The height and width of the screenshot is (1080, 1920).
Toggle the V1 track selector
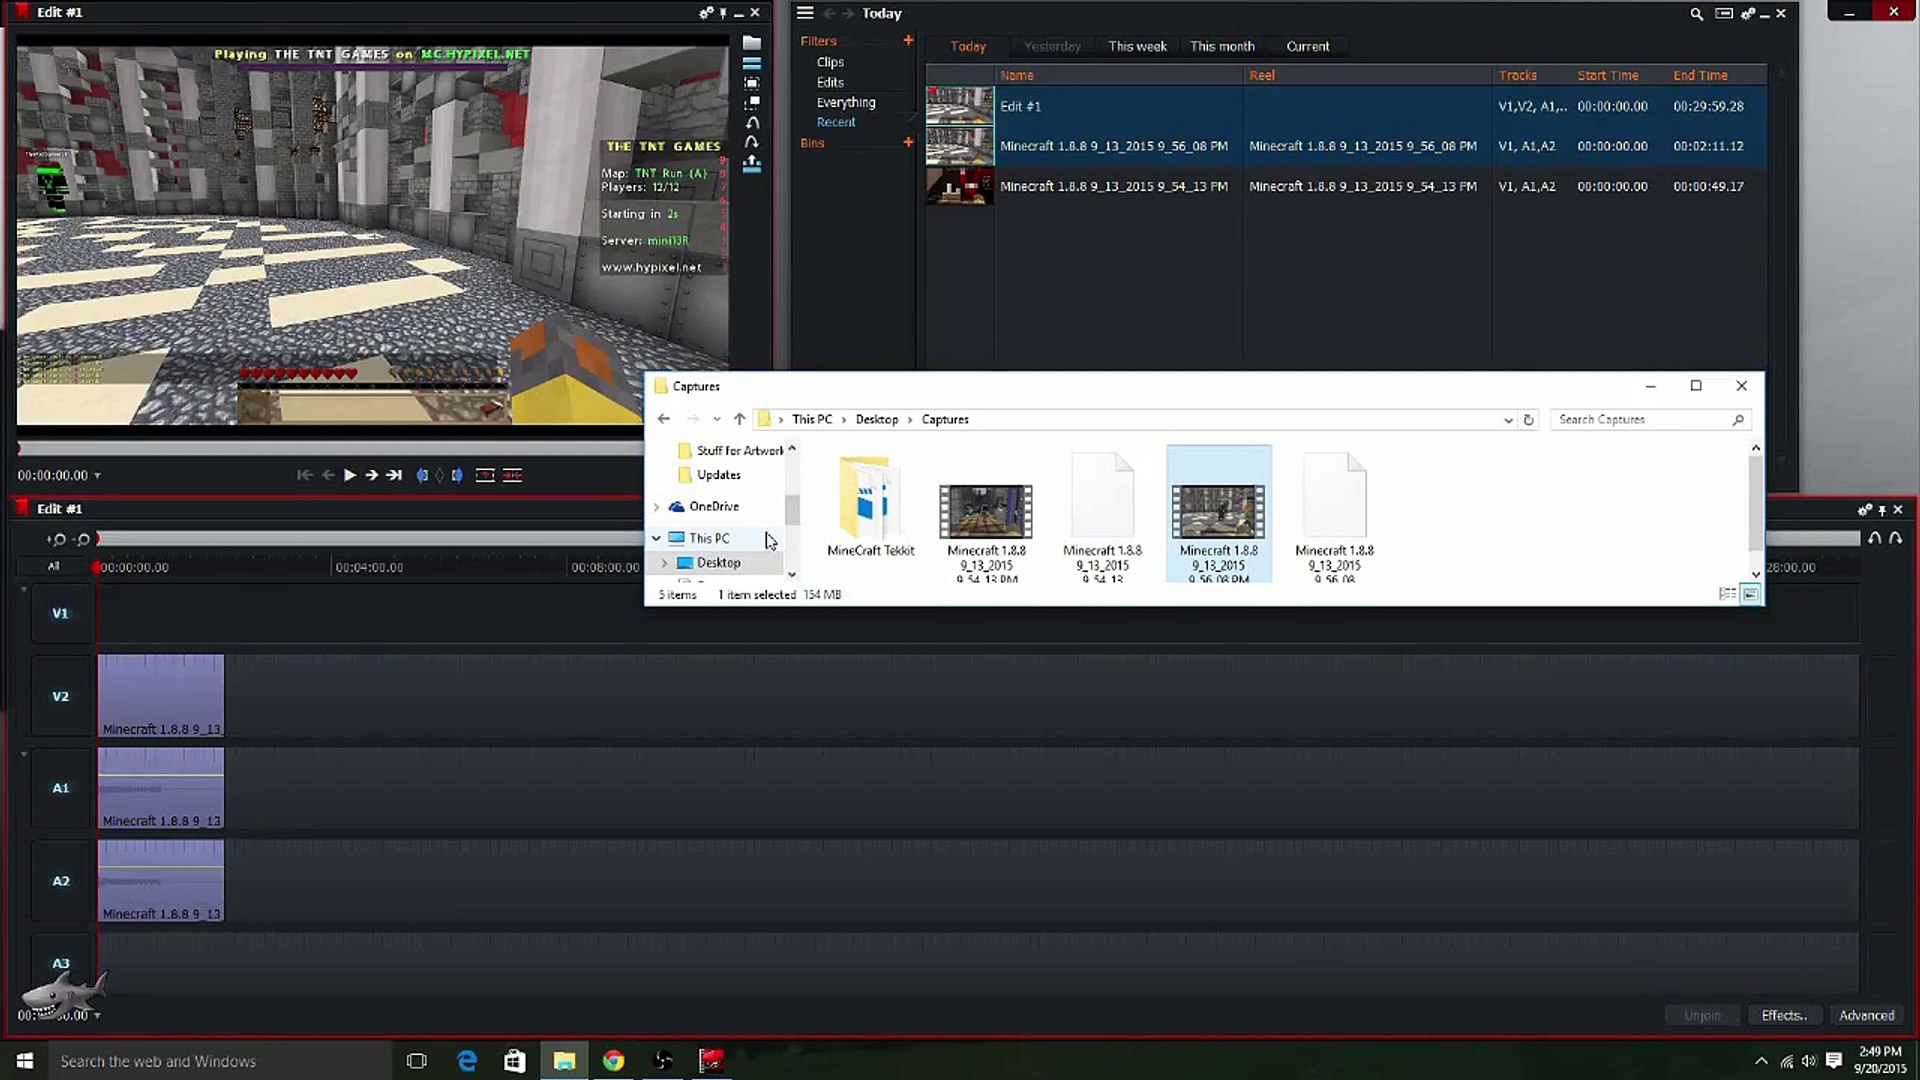click(x=60, y=613)
